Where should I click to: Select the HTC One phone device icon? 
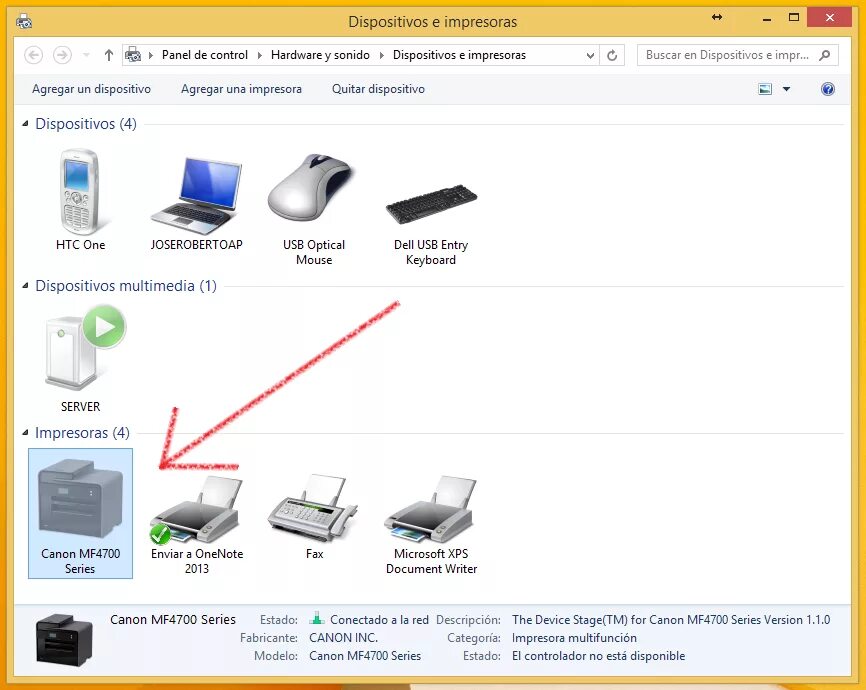[80, 199]
